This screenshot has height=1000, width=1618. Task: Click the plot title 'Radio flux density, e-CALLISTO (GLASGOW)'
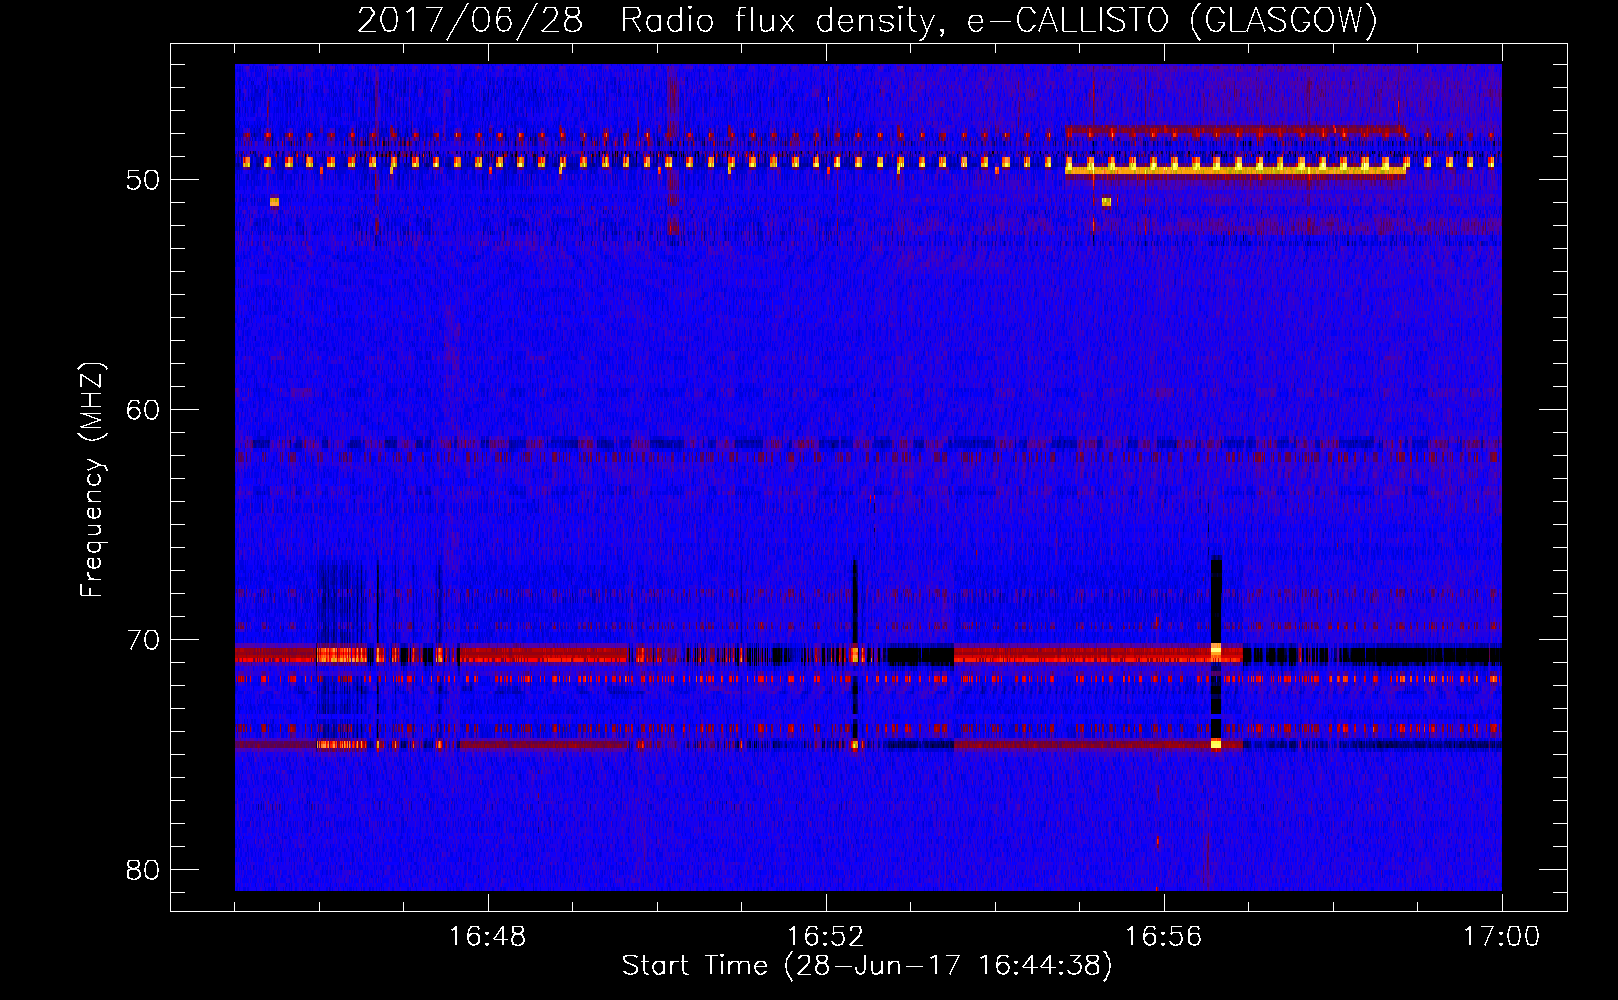pos(999,20)
